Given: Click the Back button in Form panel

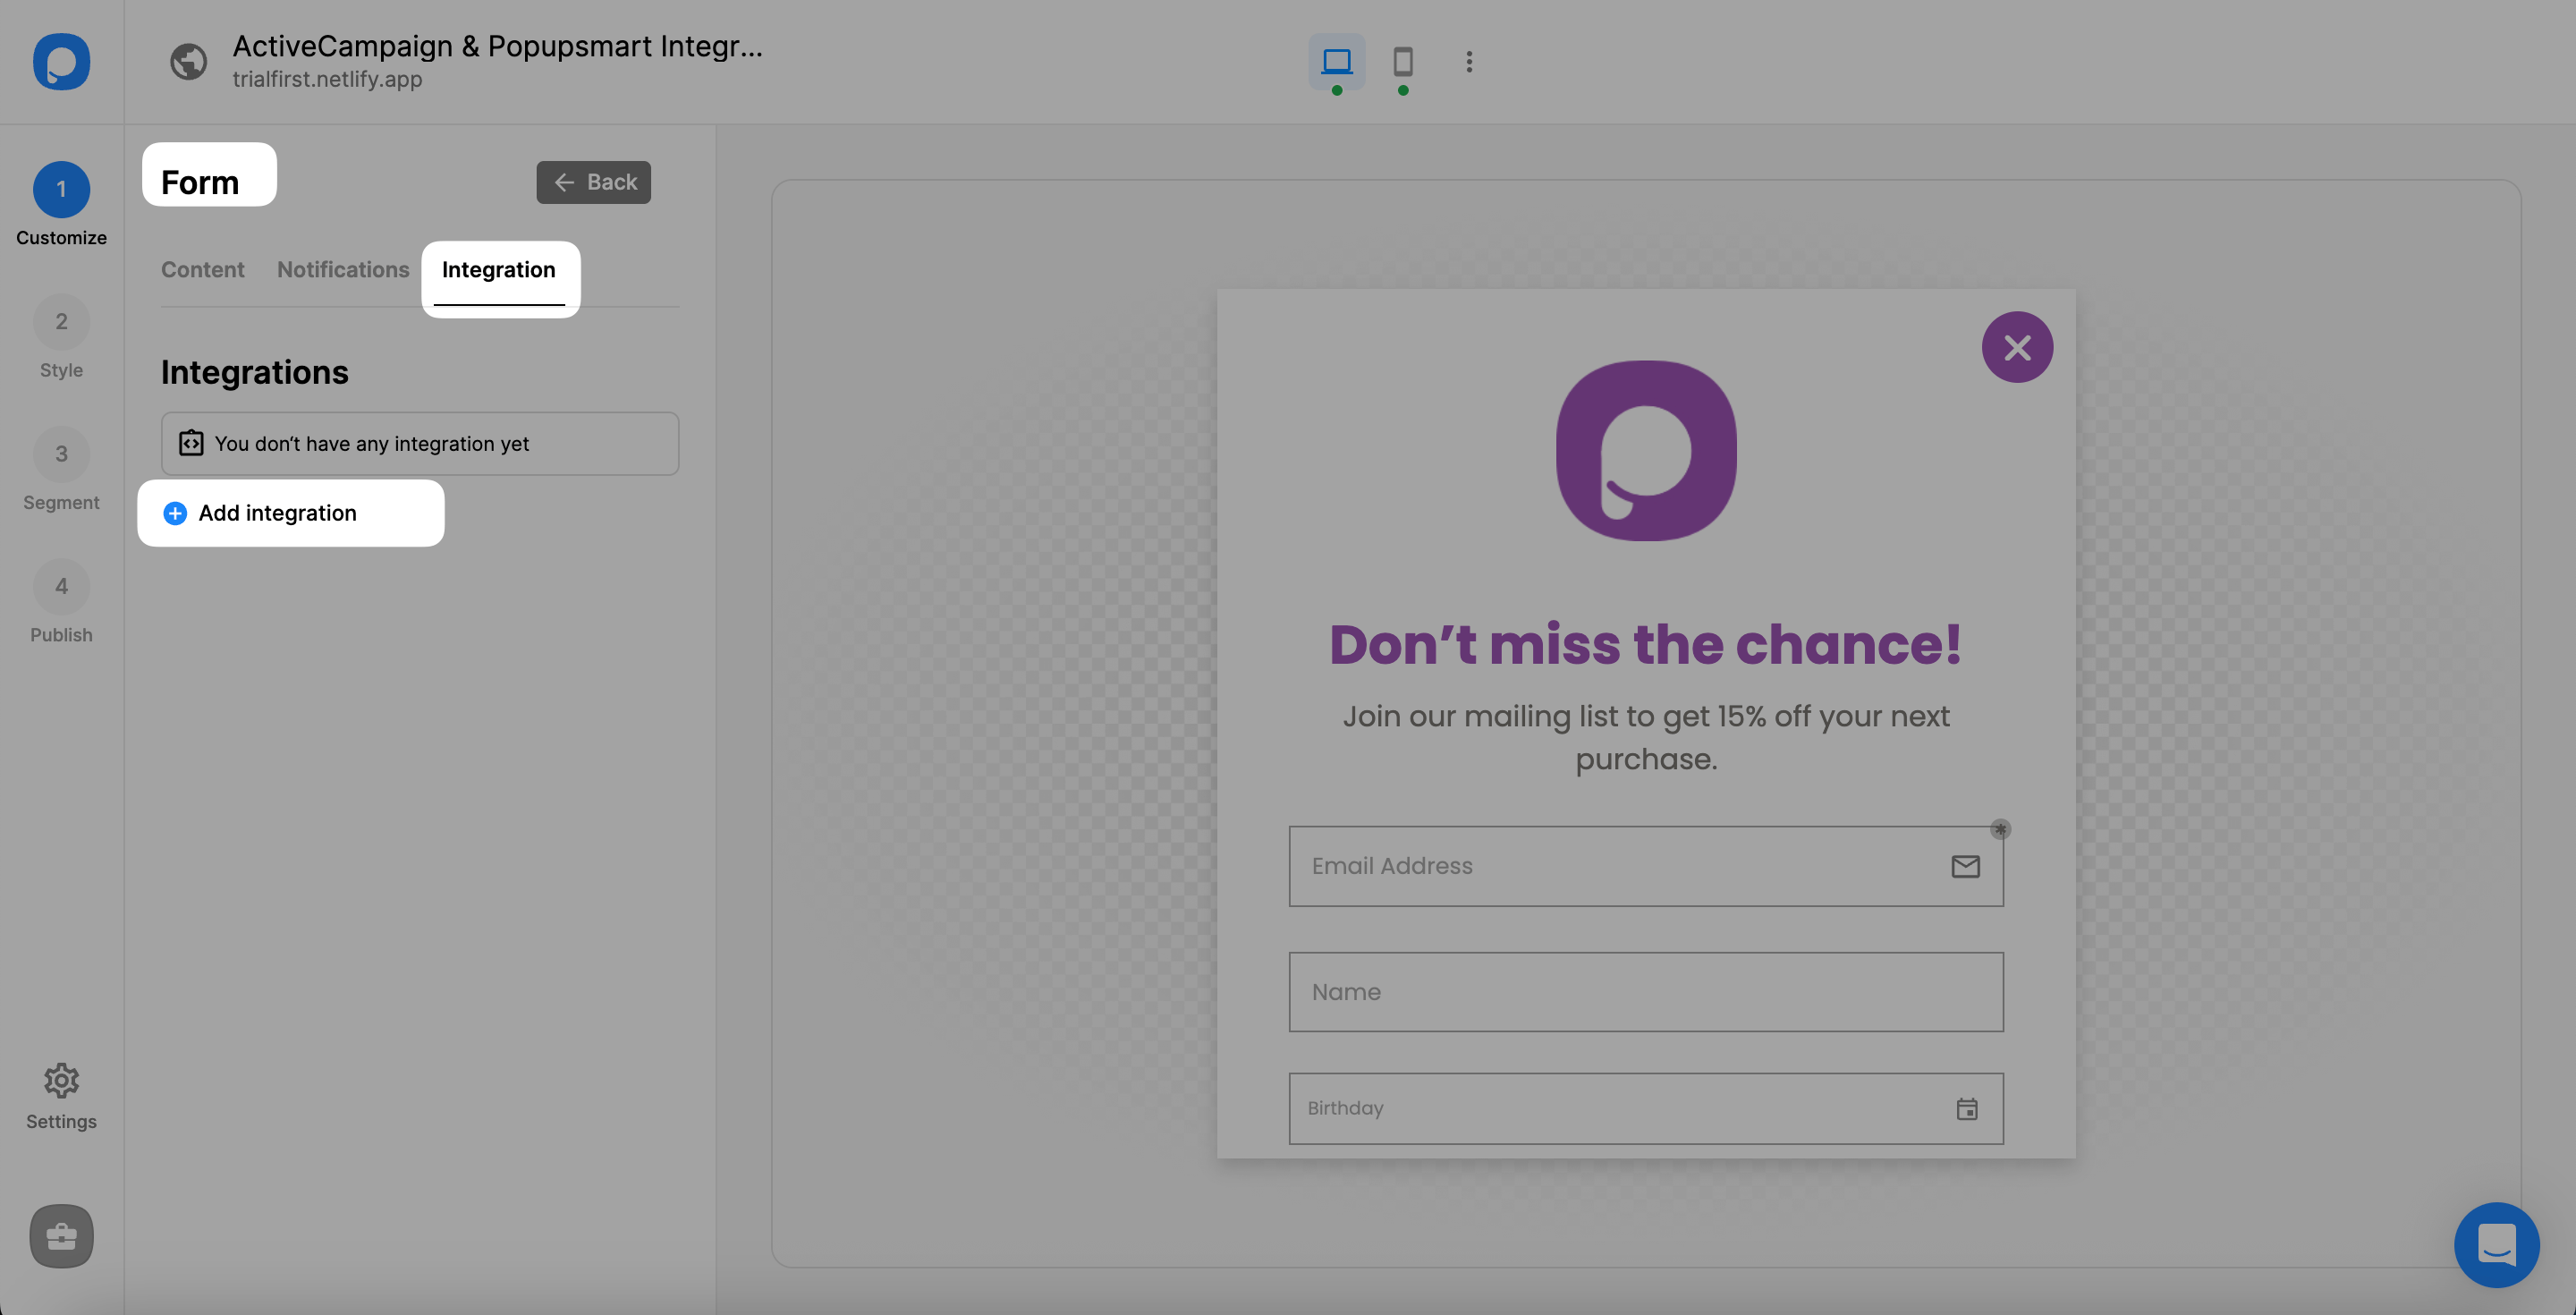Looking at the screenshot, I should click(594, 181).
